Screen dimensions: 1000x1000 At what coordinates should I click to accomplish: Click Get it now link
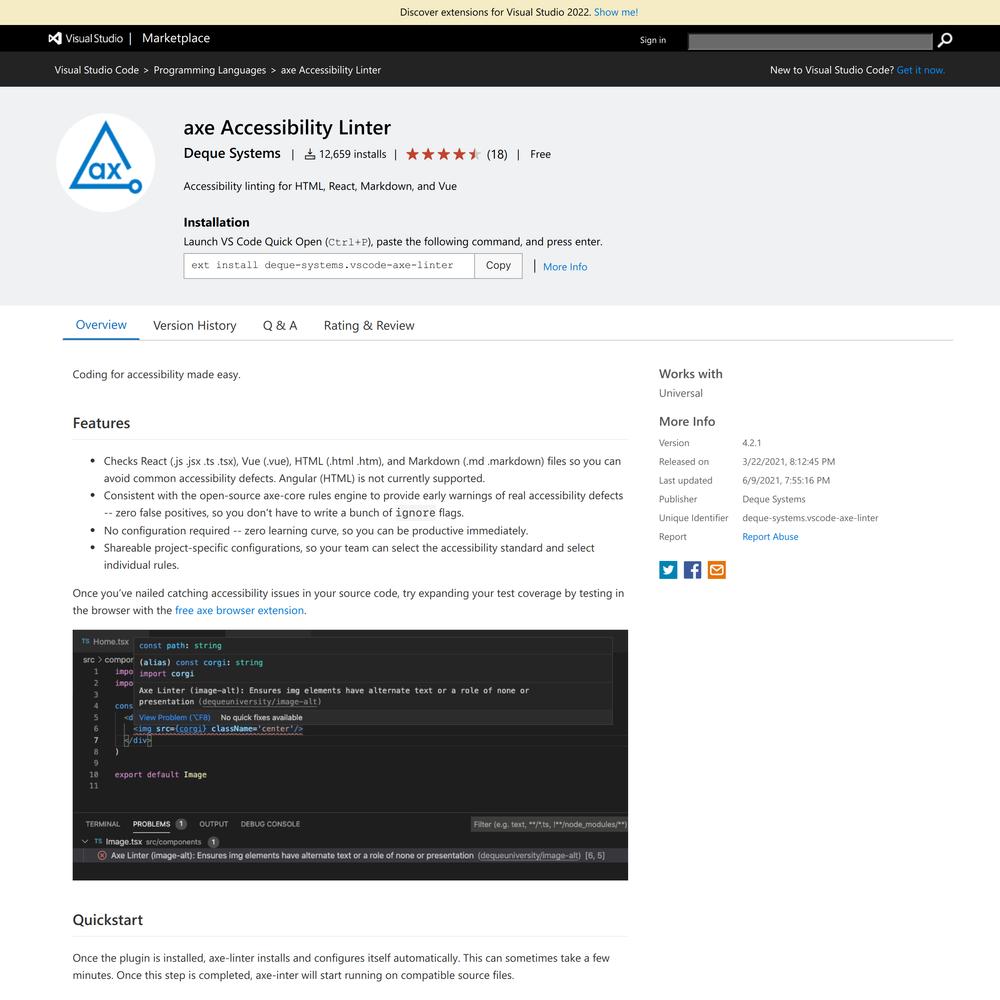(x=920, y=70)
